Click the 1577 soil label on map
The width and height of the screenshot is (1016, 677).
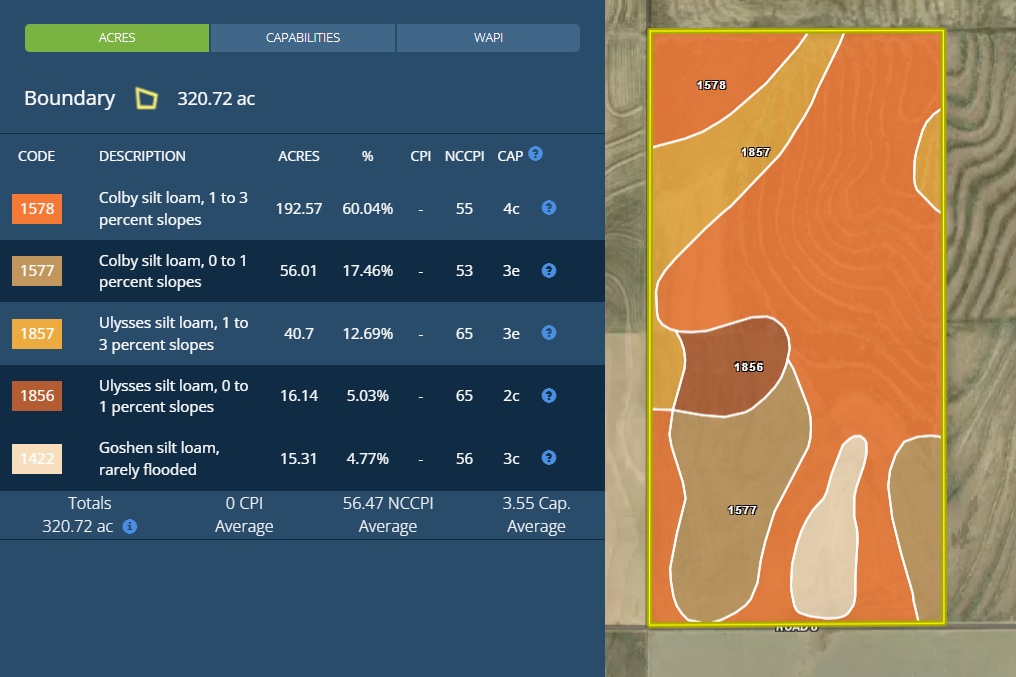[742, 510]
